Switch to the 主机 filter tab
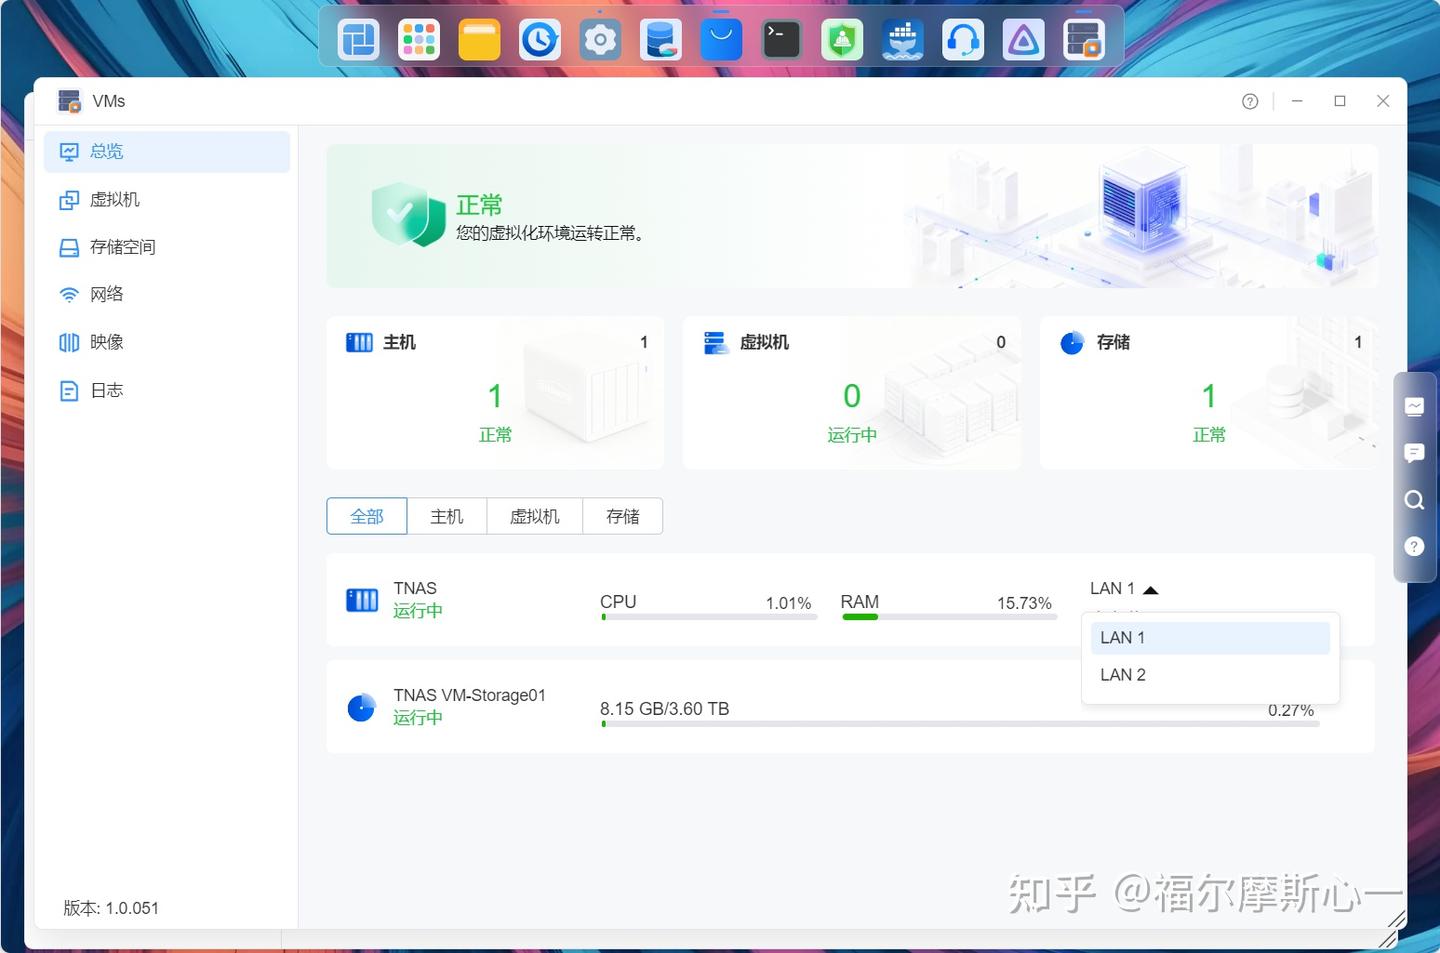 pyautogui.click(x=447, y=516)
